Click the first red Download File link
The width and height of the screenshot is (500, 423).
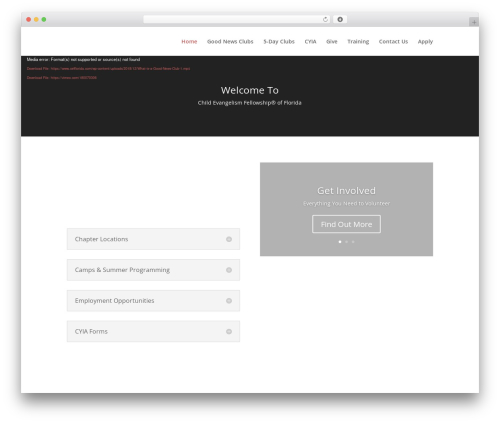108,69
